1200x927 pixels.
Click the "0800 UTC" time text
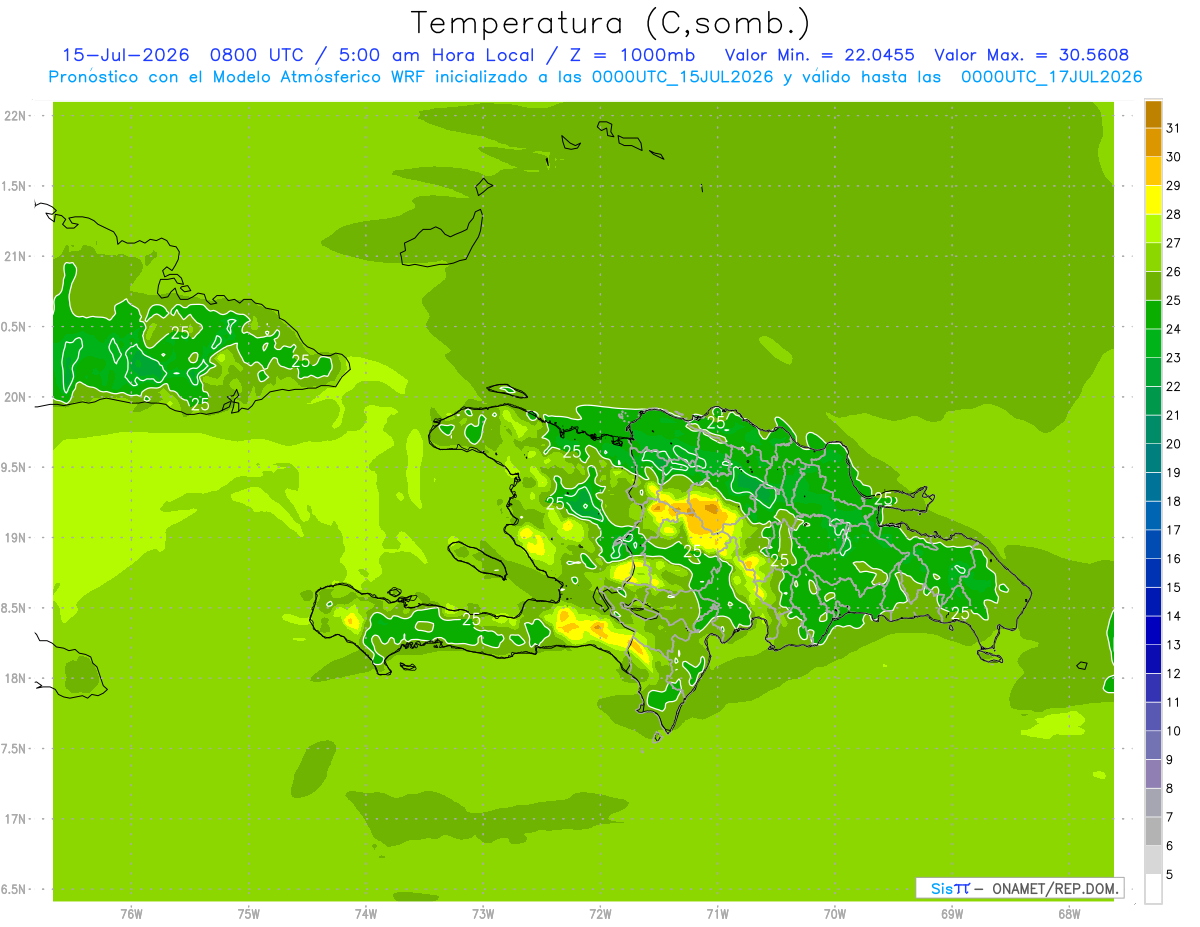pos(256,55)
